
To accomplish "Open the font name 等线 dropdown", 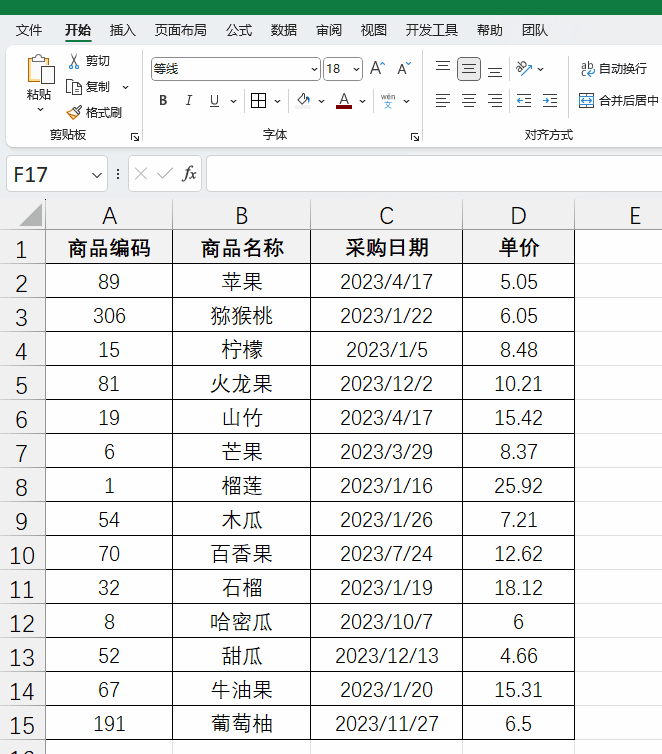I will tap(314, 69).
